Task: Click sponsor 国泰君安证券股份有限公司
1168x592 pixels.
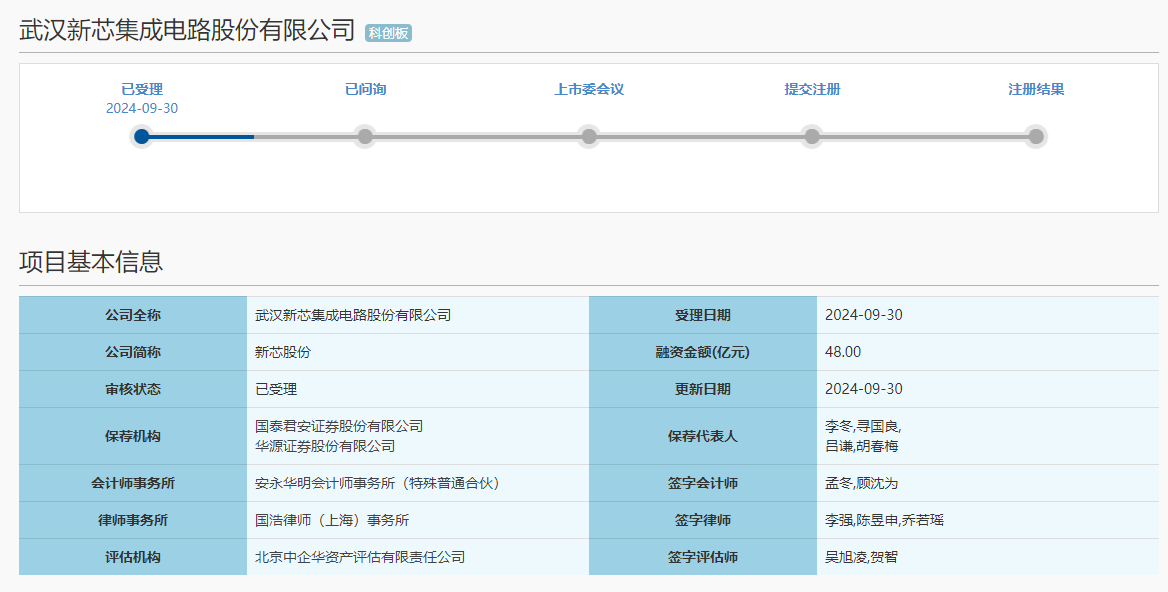Action: (339, 426)
